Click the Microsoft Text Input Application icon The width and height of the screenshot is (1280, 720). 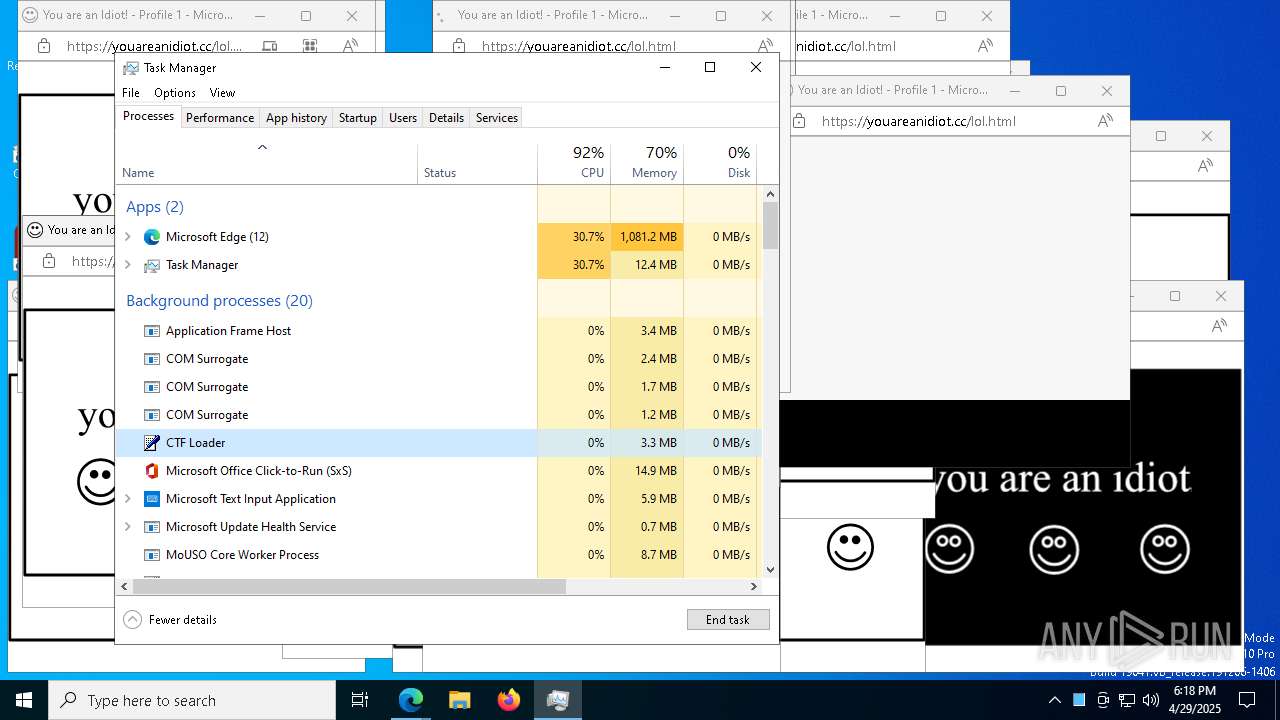[x=152, y=499]
